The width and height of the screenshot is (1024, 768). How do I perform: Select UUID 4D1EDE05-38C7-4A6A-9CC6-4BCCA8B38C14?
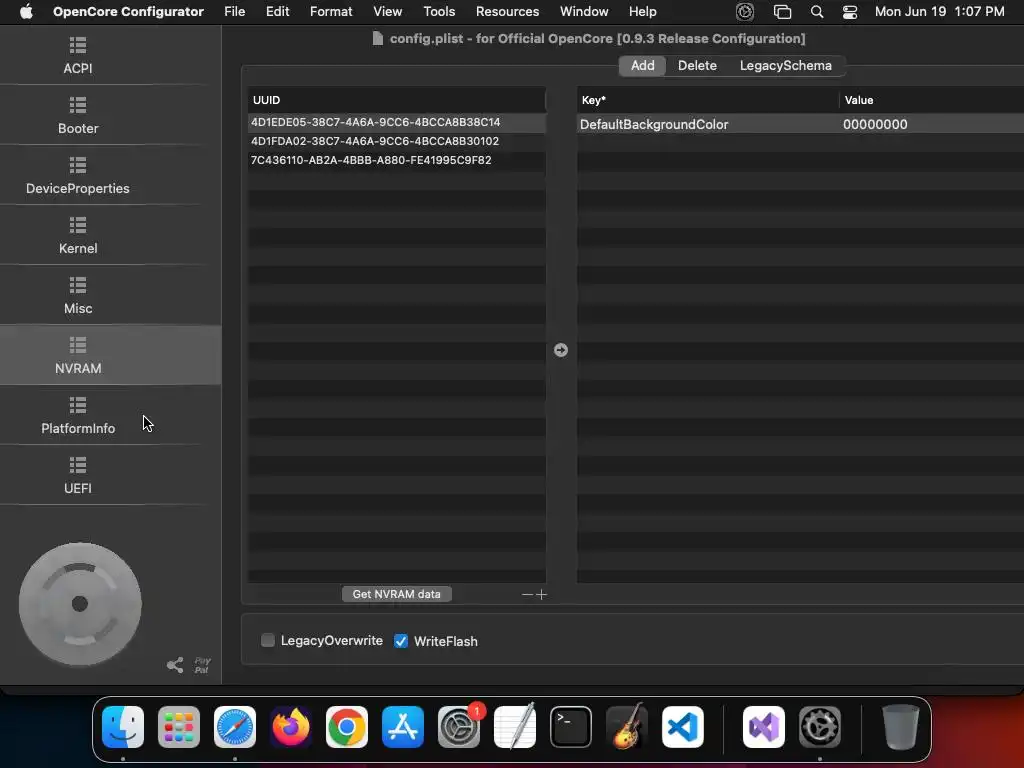[397, 122]
